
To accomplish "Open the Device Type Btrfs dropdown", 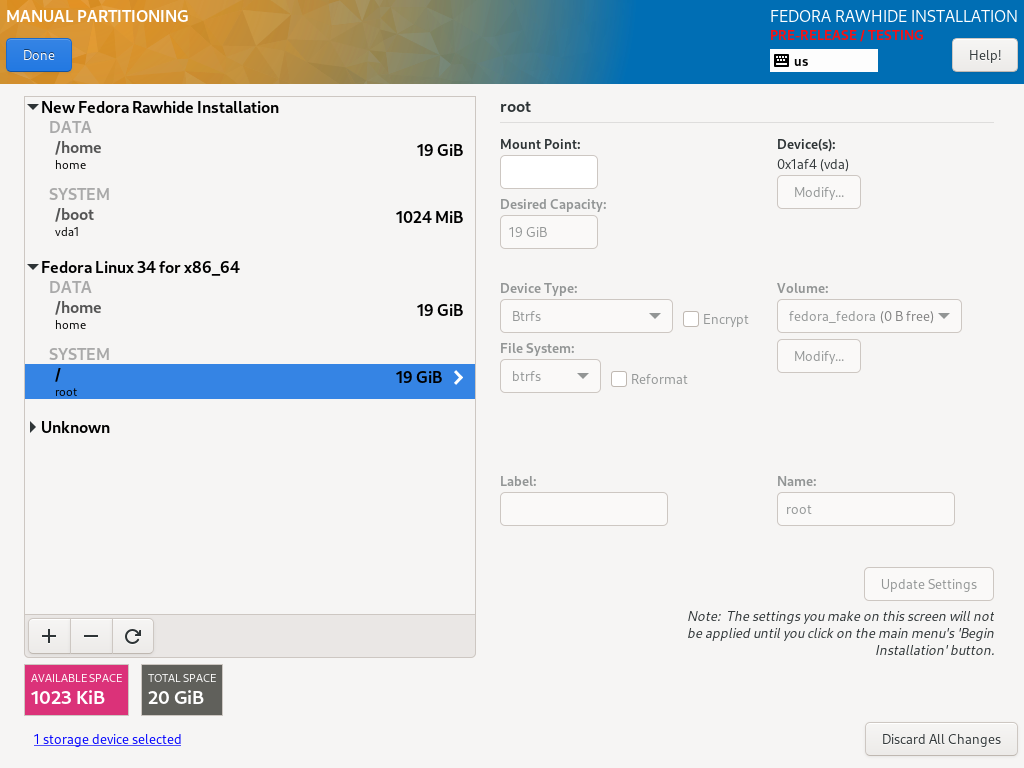I will pos(586,316).
